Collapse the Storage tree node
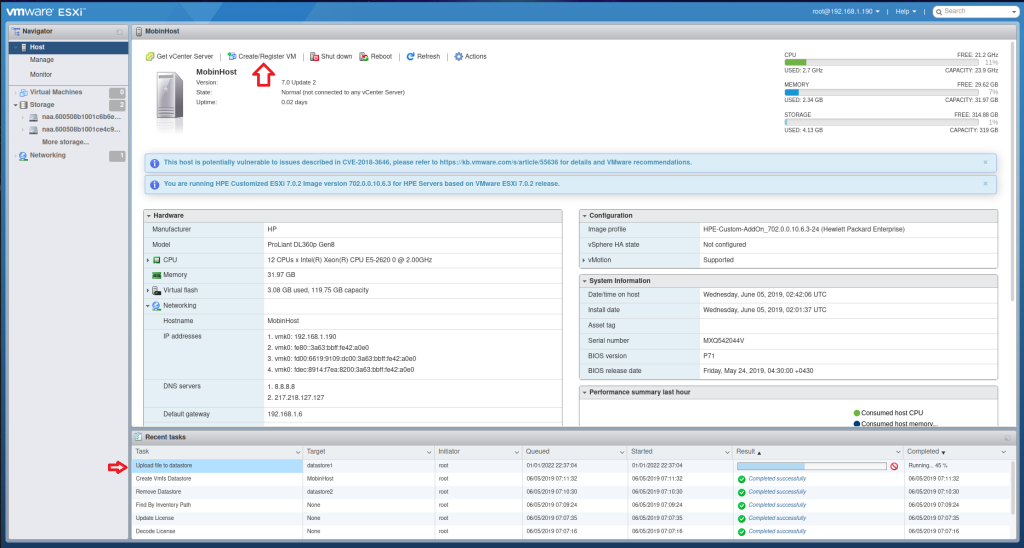Image resolution: width=1024 pixels, height=548 pixels. 15,105
